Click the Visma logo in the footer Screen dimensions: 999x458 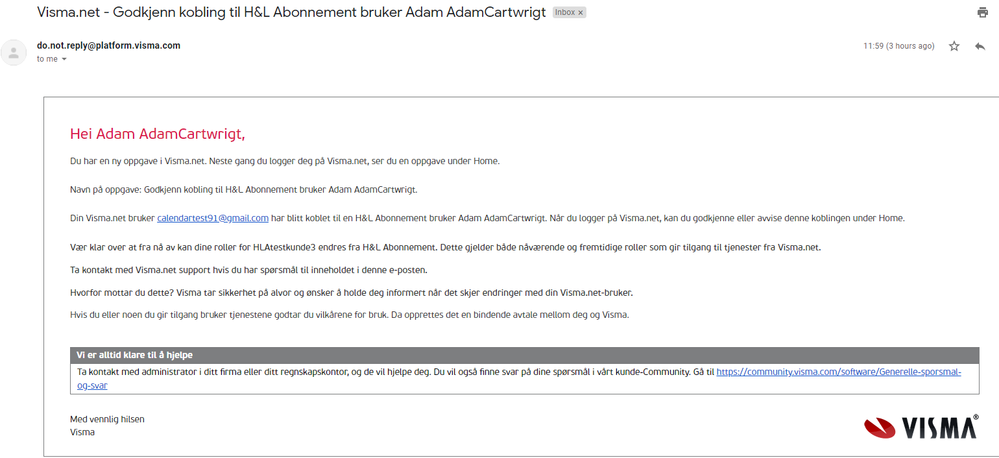coord(921,427)
